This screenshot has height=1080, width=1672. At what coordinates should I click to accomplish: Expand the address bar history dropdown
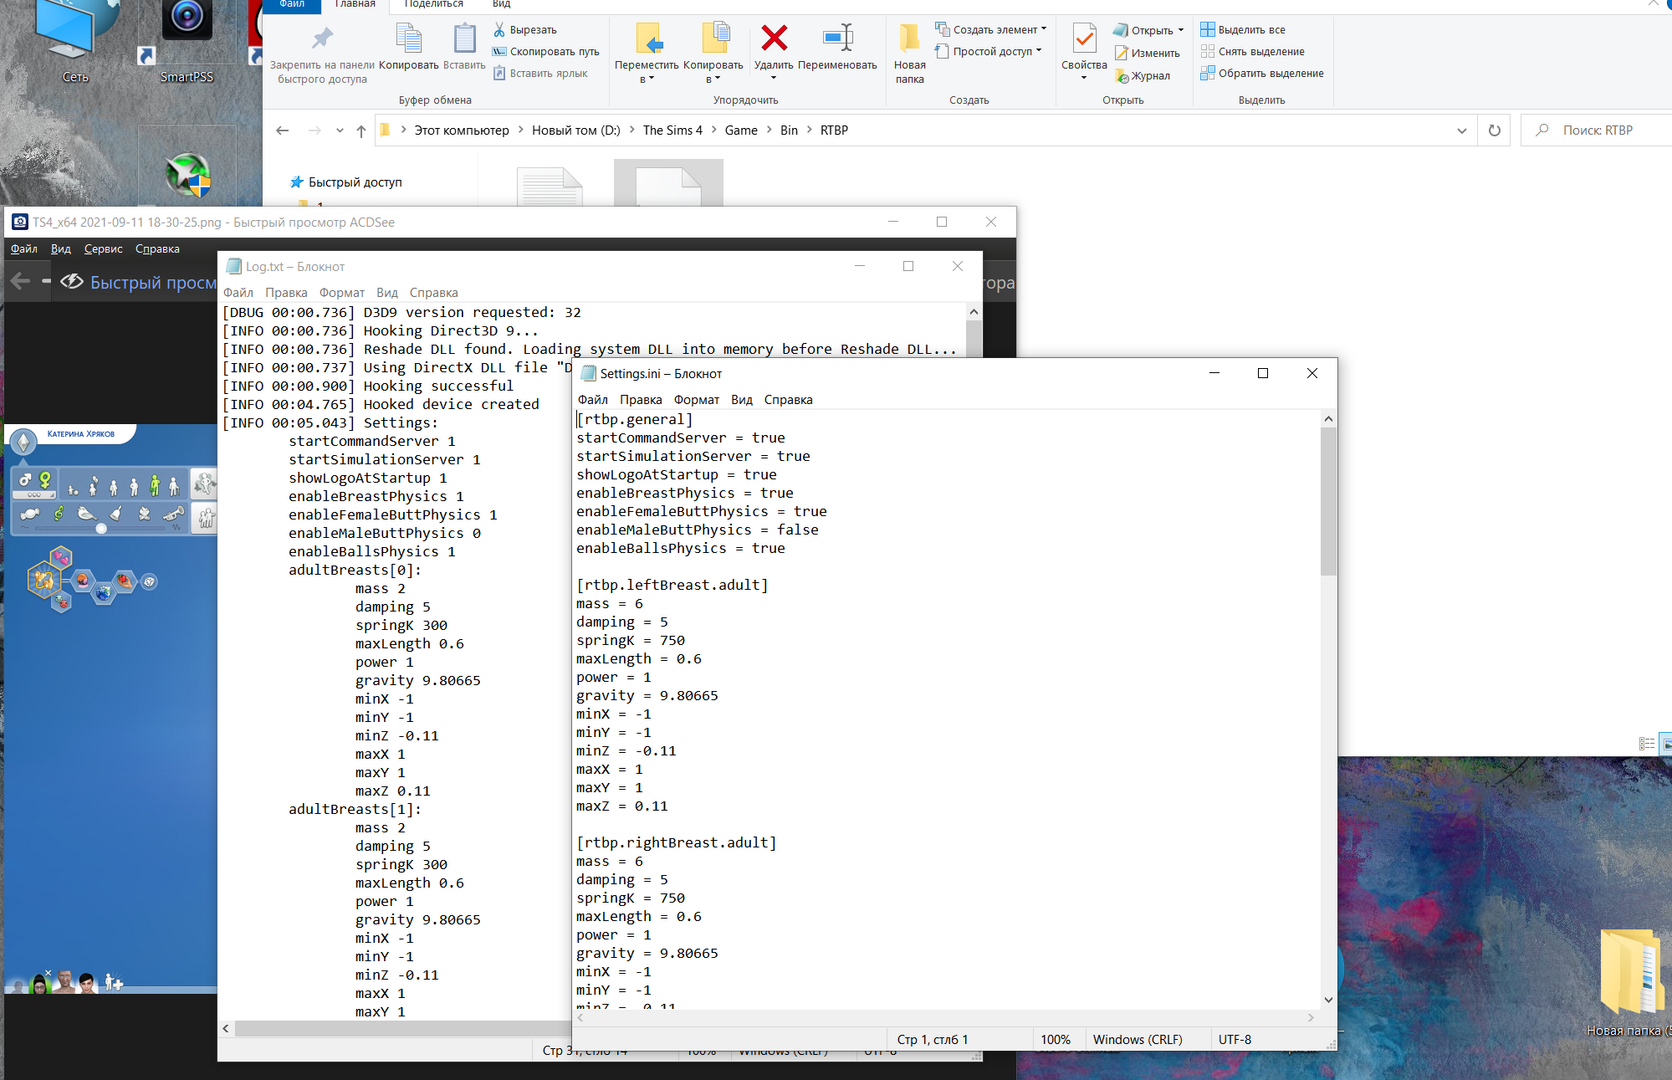(x=1462, y=131)
